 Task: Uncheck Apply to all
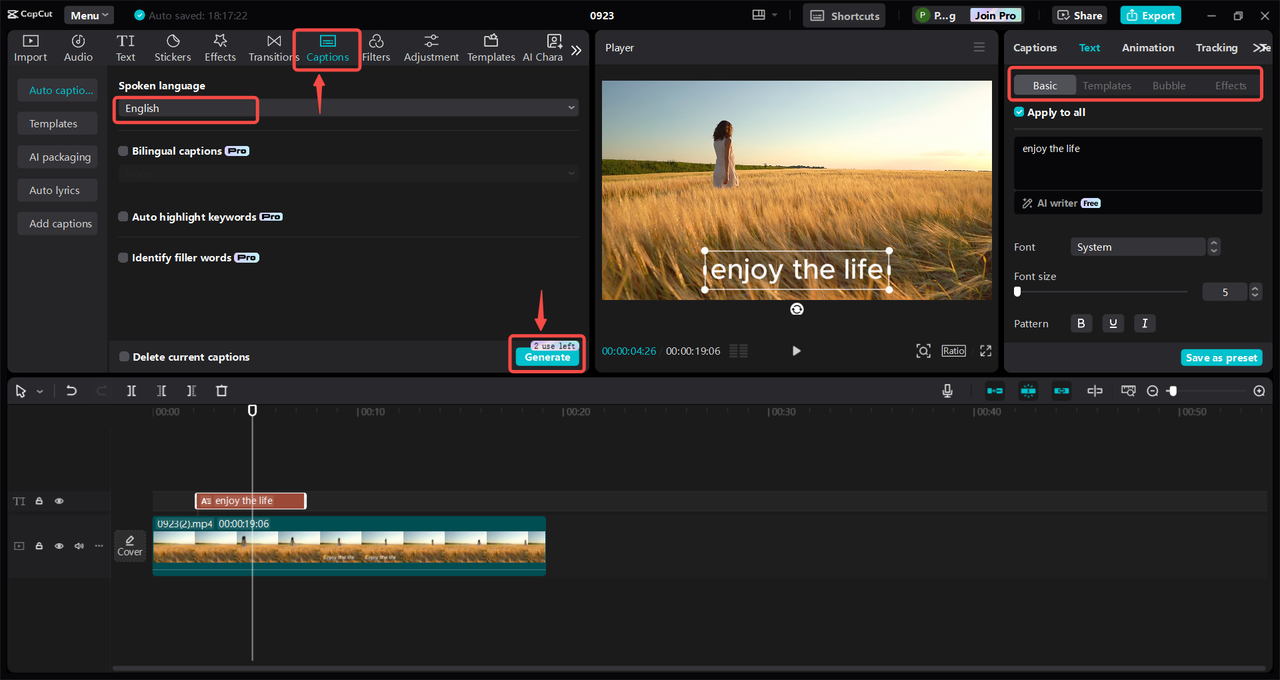(1019, 113)
